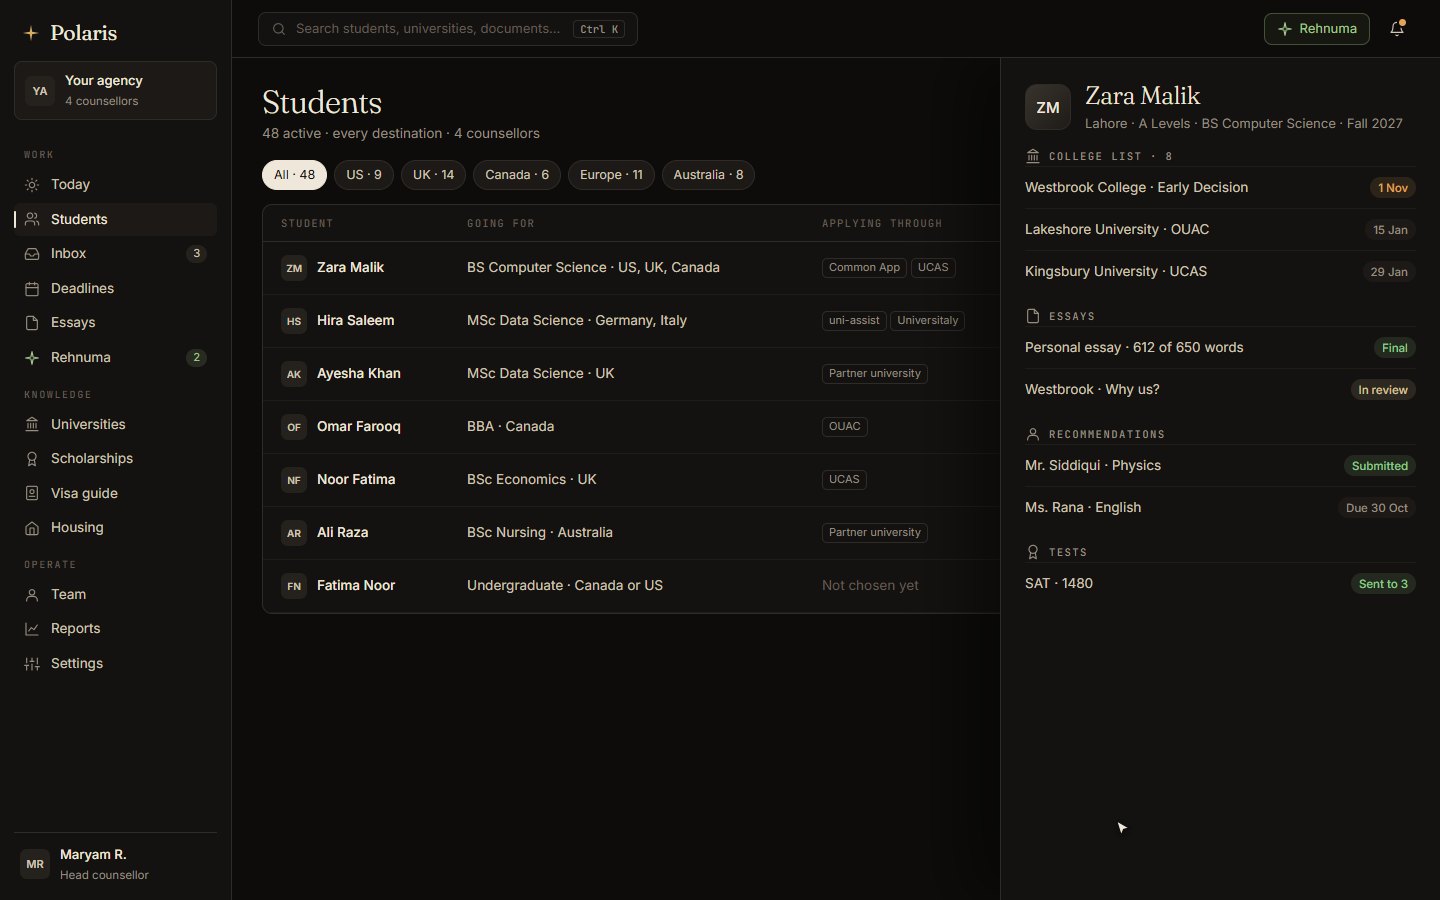Image resolution: width=1440 pixels, height=900 pixels.
Task: Focus the search students input field
Action: [x=447, y=29]
